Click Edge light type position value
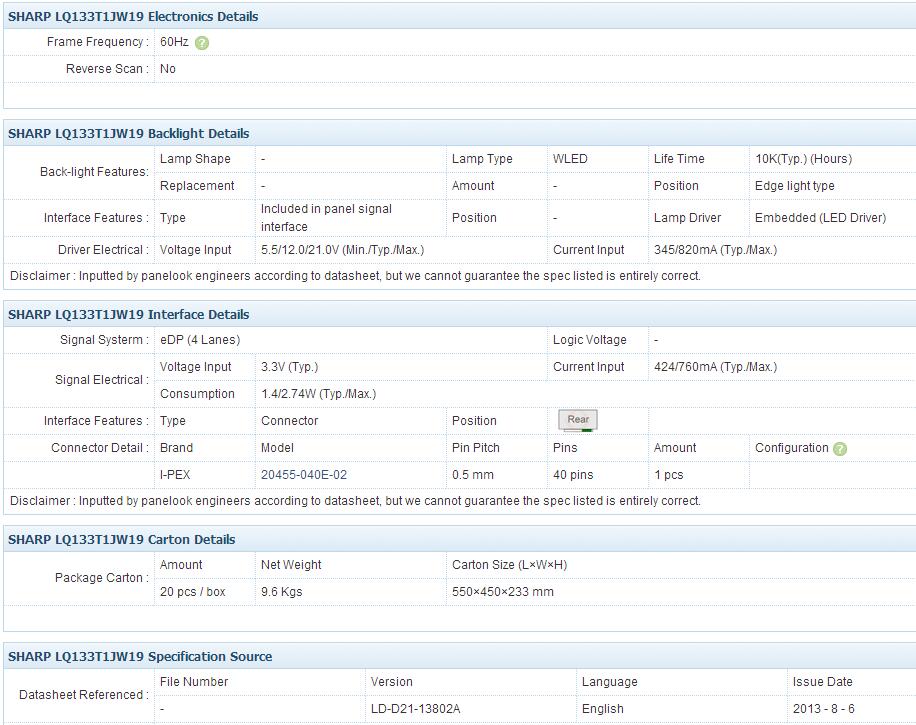 tap(794, 186)
